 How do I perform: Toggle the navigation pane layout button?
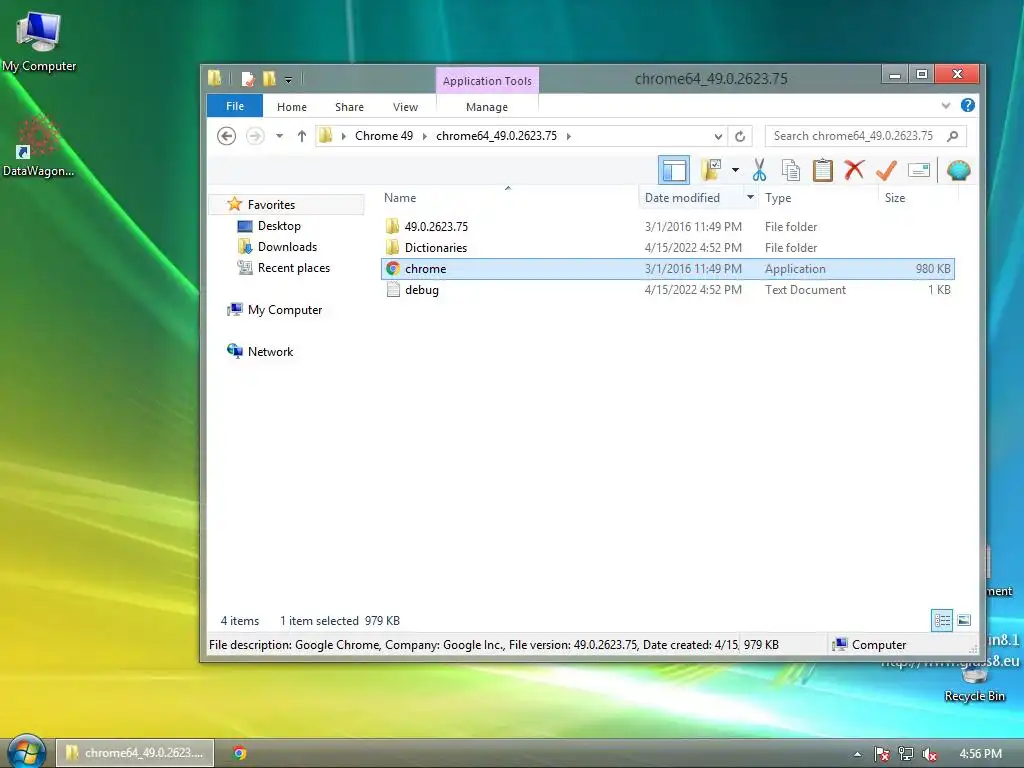[673, 170]
